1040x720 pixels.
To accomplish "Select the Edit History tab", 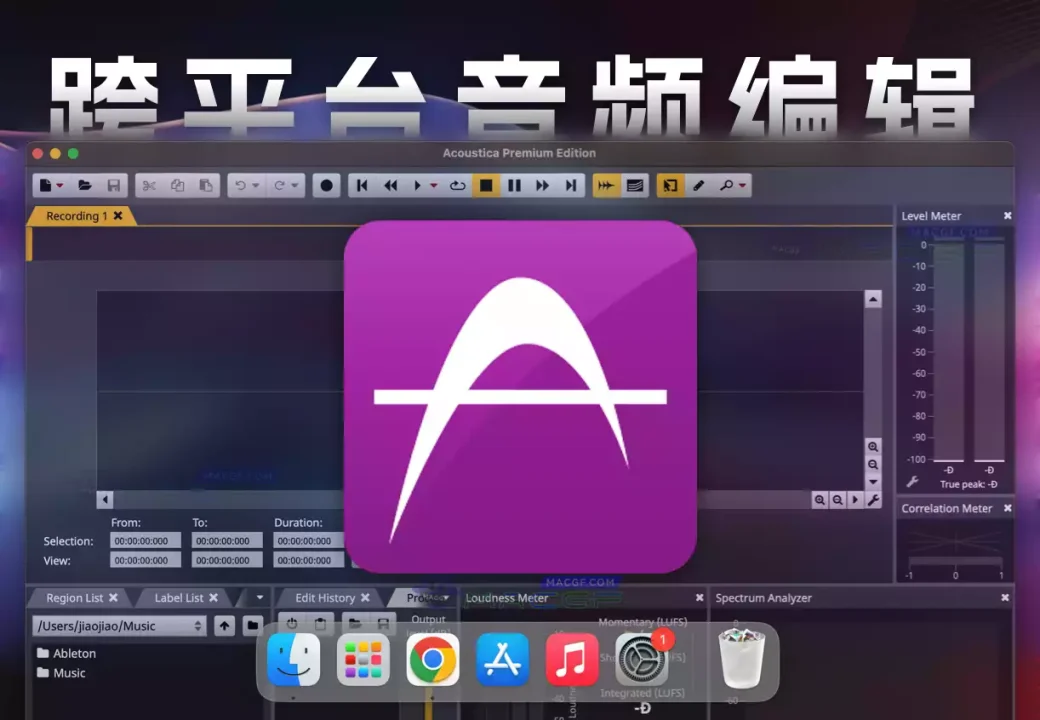I will point(324,597).
